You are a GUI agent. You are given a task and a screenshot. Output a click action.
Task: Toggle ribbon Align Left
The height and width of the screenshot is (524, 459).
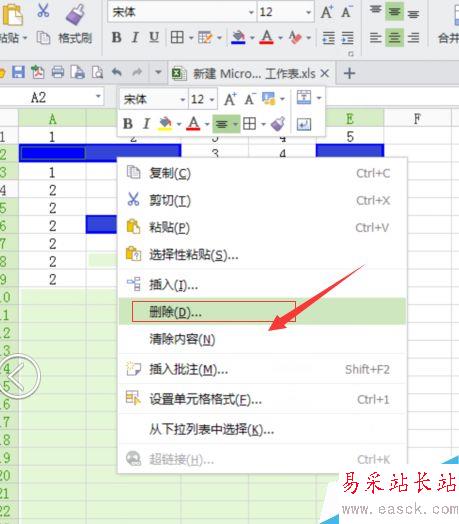(375, 37)
